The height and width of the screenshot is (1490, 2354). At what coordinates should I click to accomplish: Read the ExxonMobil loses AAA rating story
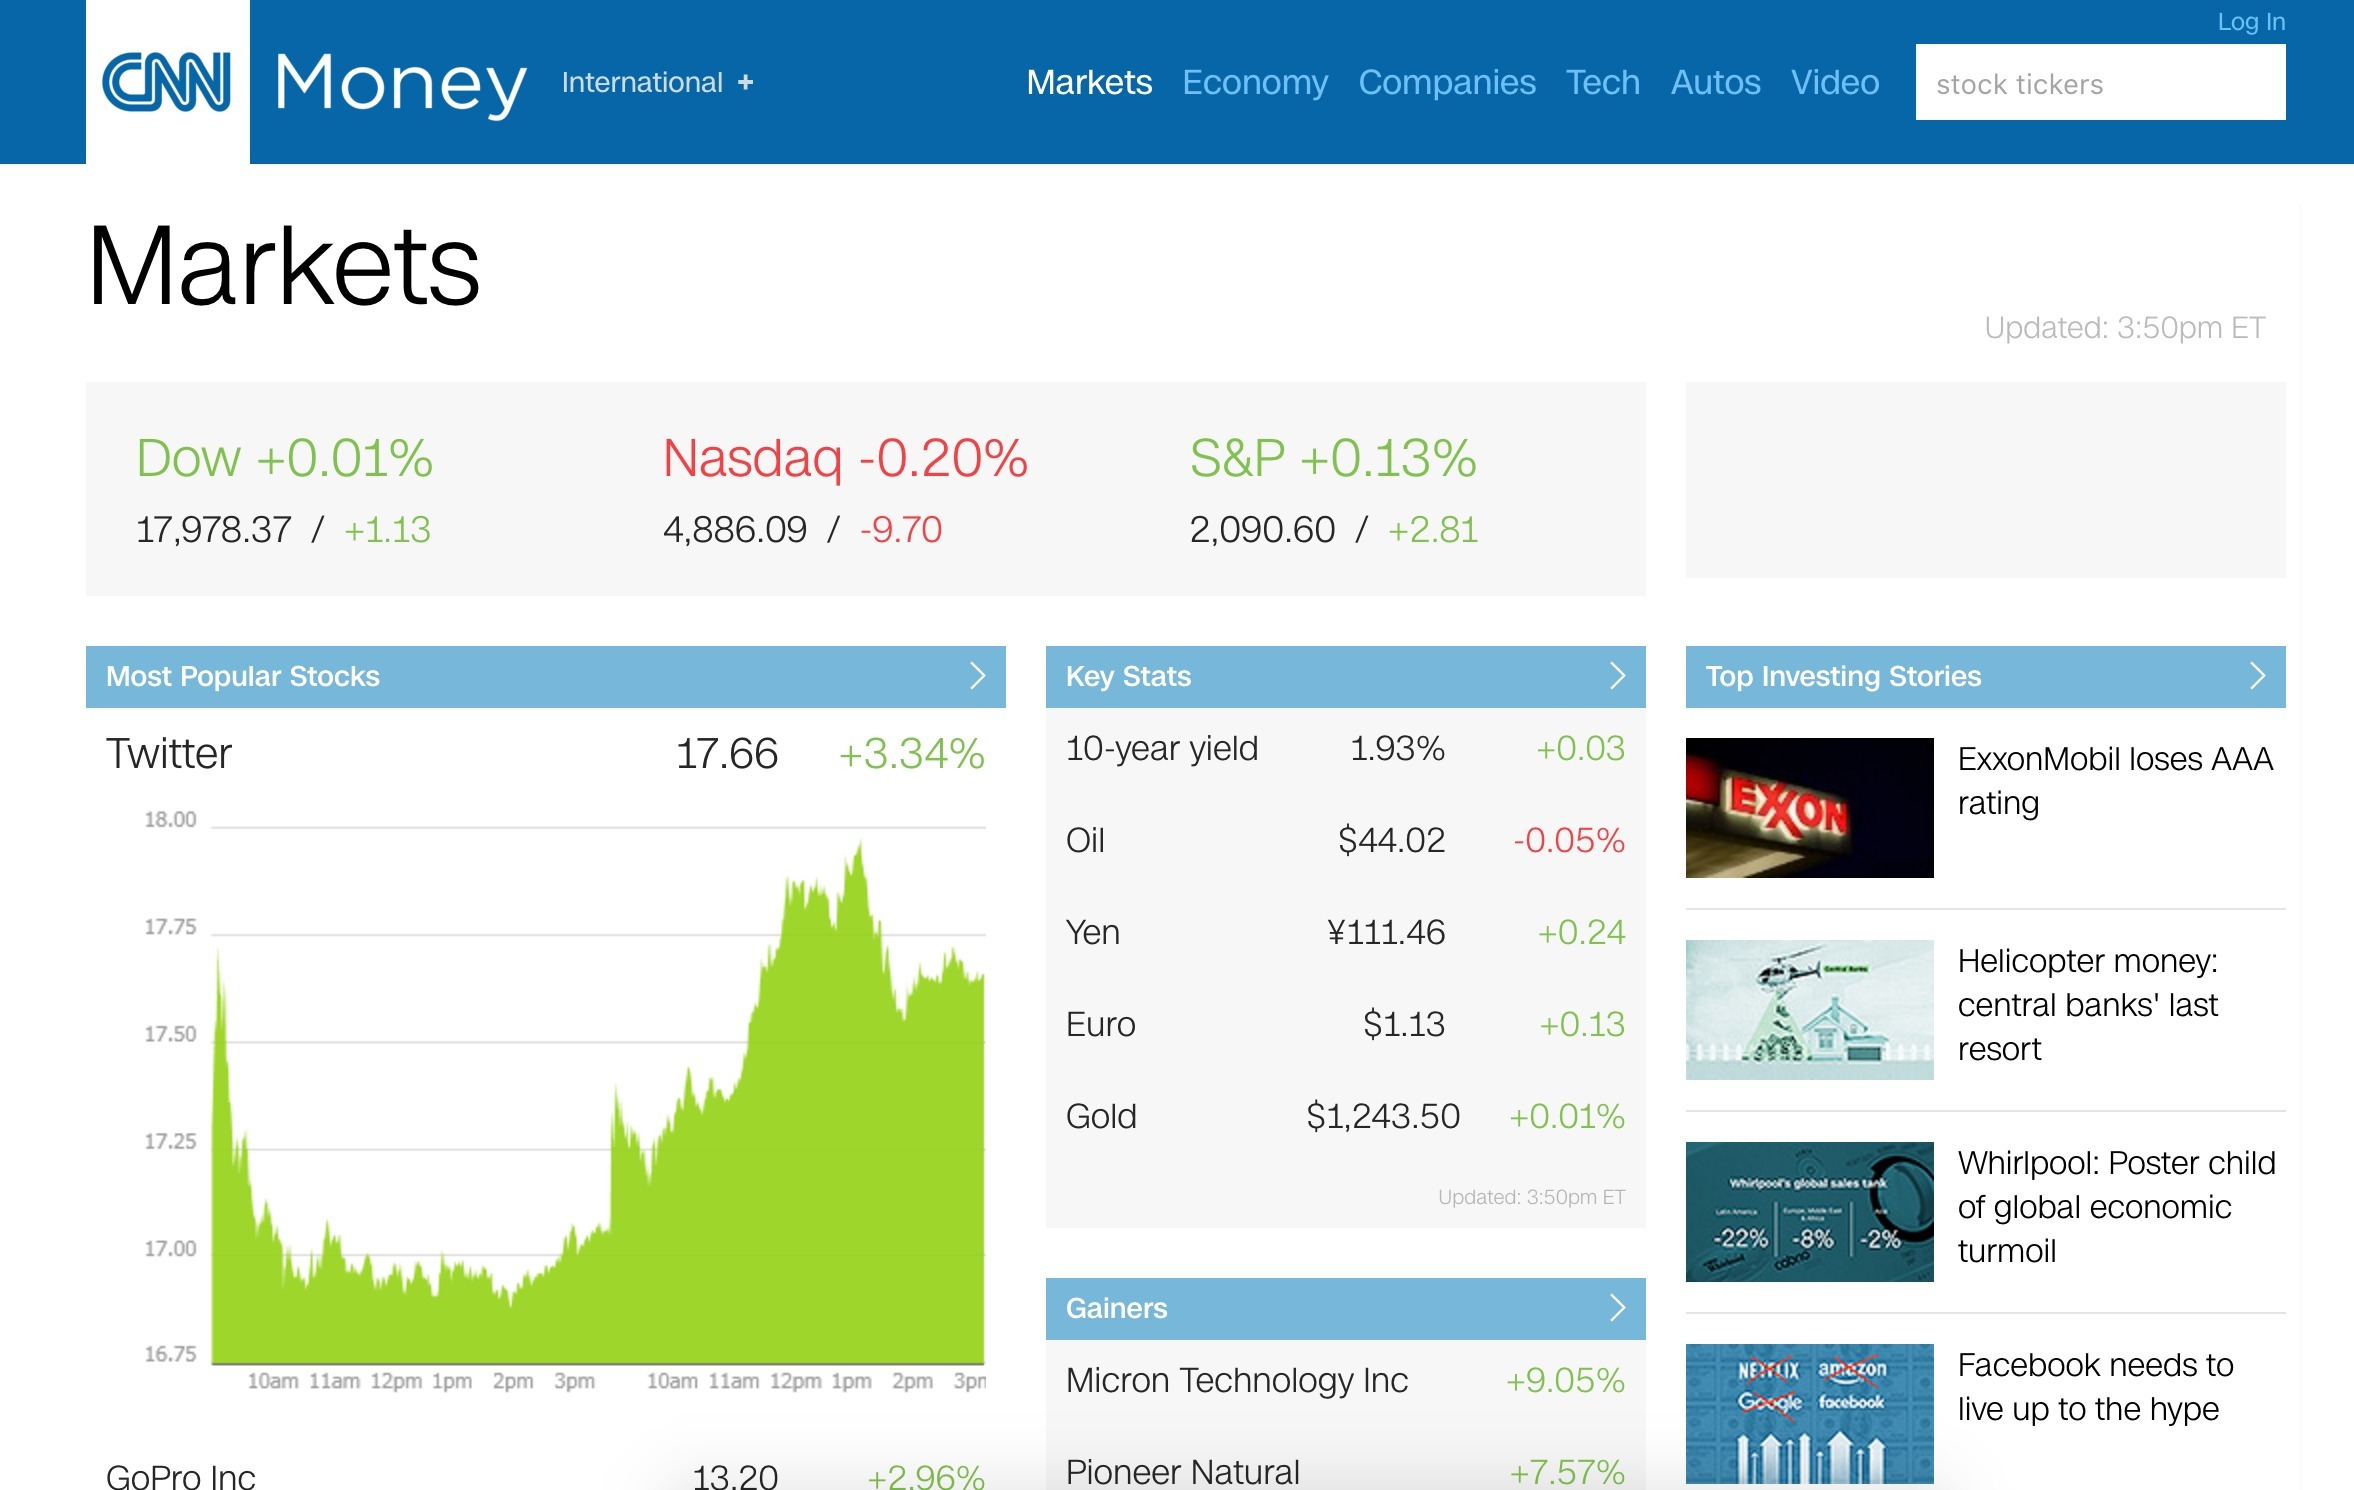point(2114,781)
